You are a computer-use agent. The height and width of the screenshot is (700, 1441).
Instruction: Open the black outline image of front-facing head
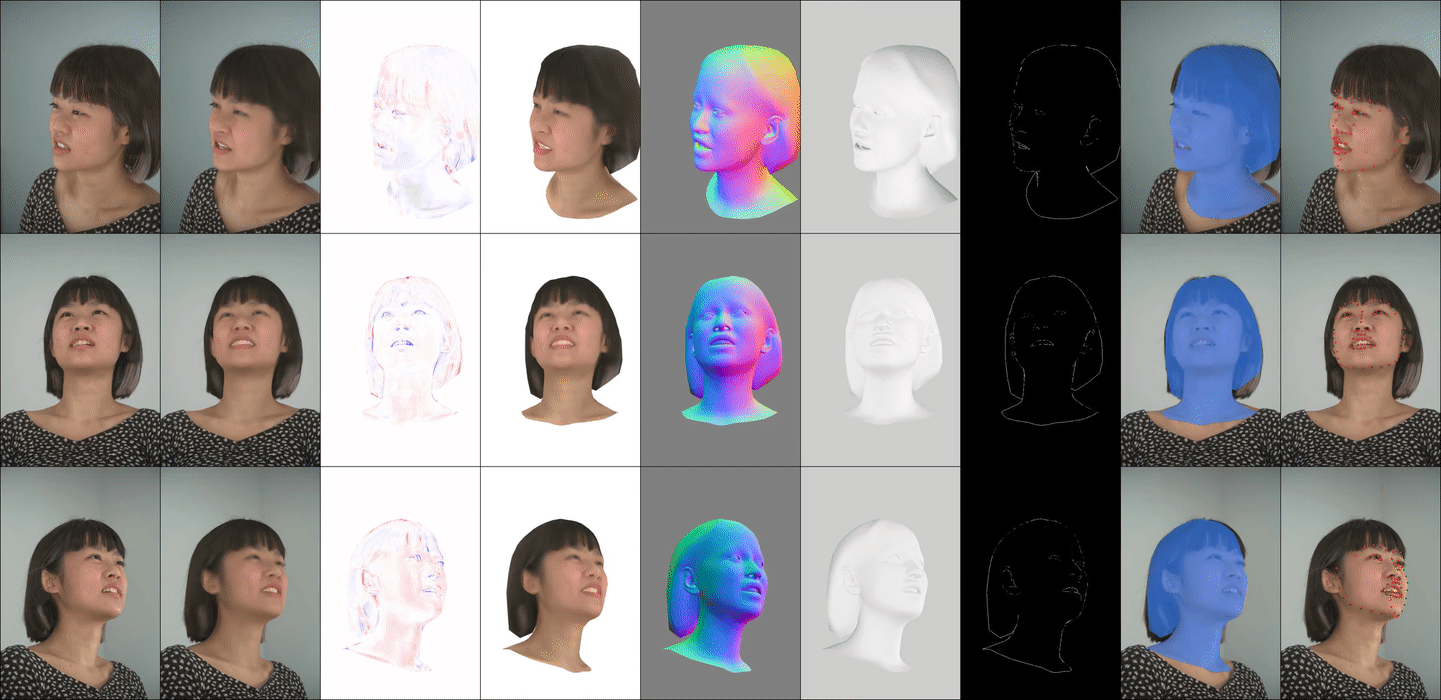[1040, 350]
